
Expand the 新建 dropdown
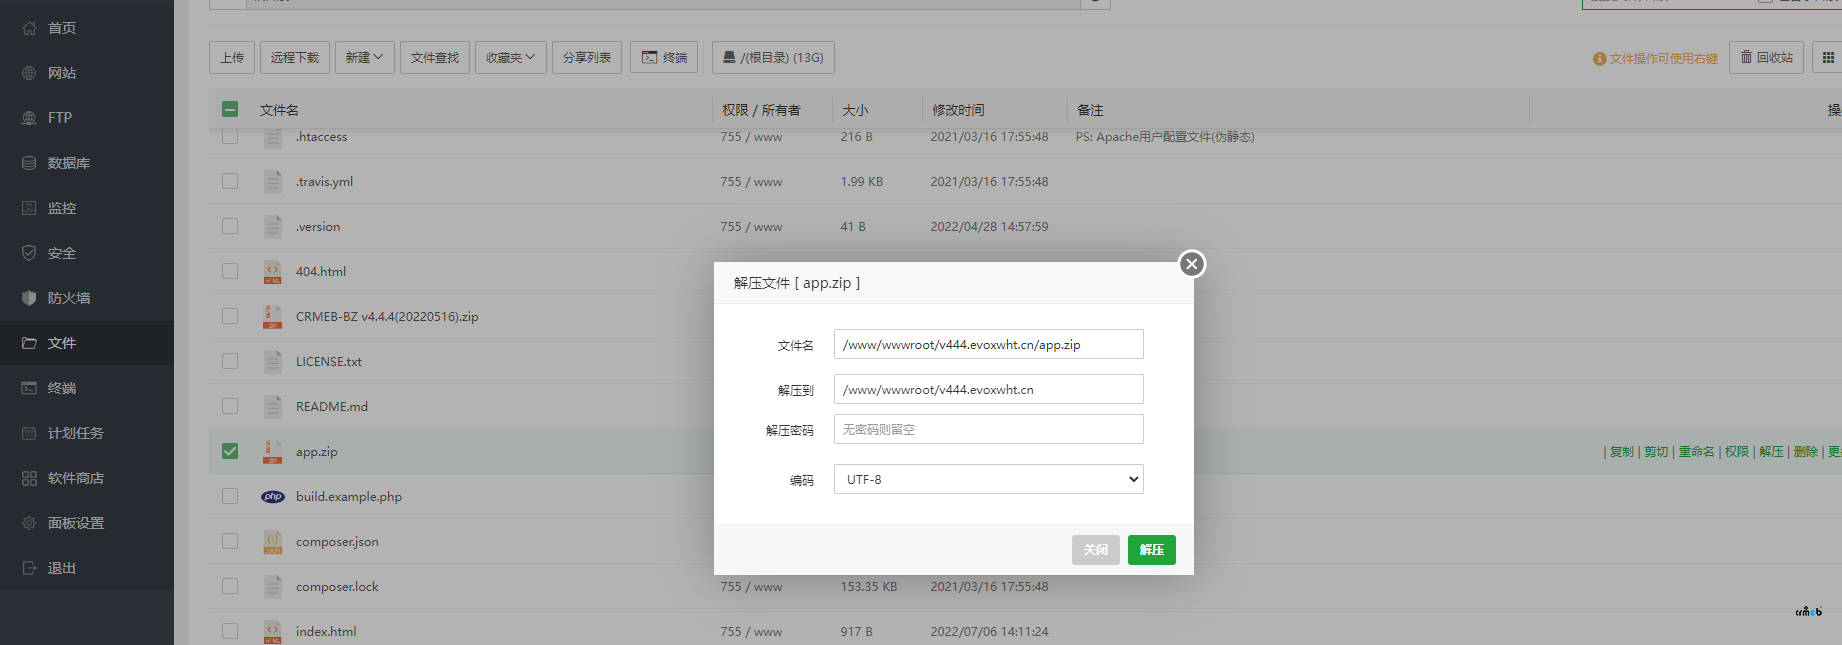[x=365, y=58]
